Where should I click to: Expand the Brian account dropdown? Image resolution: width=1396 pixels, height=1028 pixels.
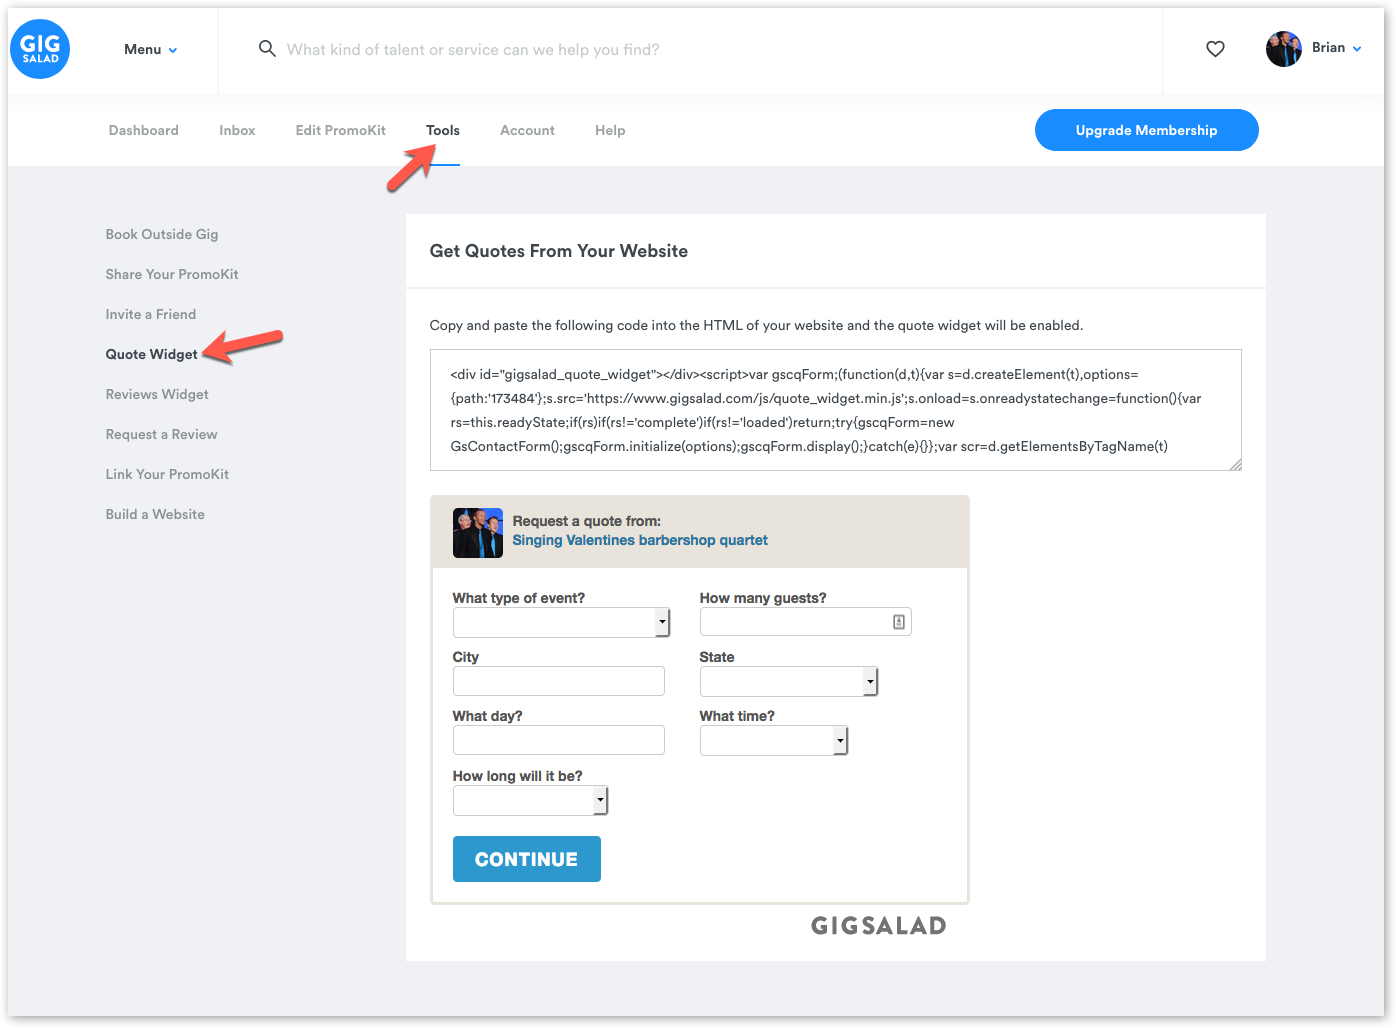point(1336,48)
